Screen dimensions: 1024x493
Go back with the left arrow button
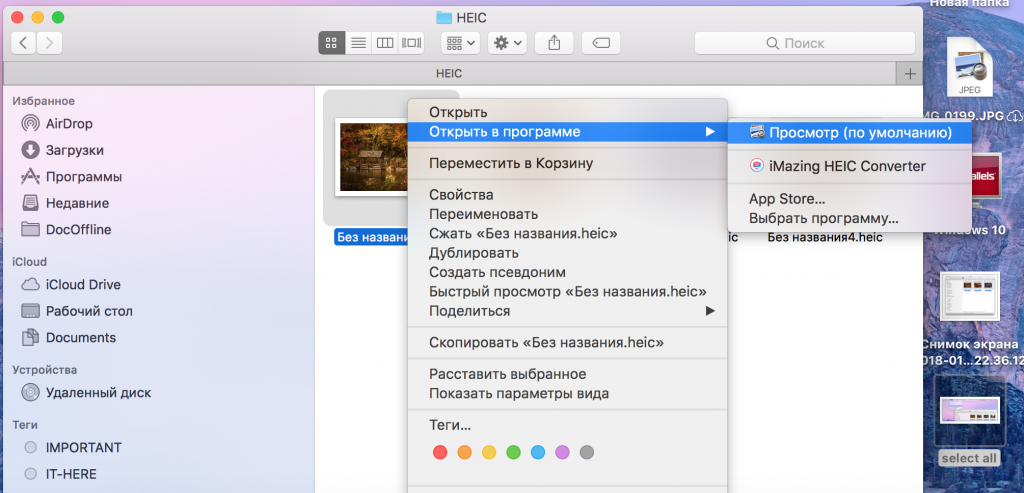coord(23,42)
